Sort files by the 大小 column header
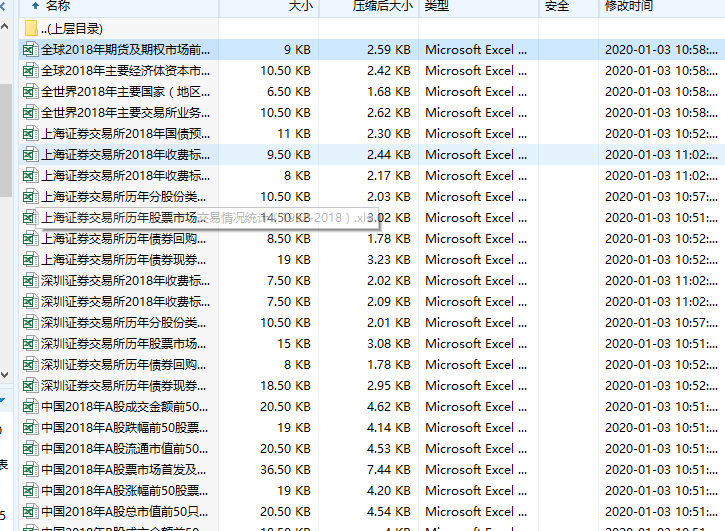This screenshot has width=725, height=531. pyautogui.click(x=269, y=6)
